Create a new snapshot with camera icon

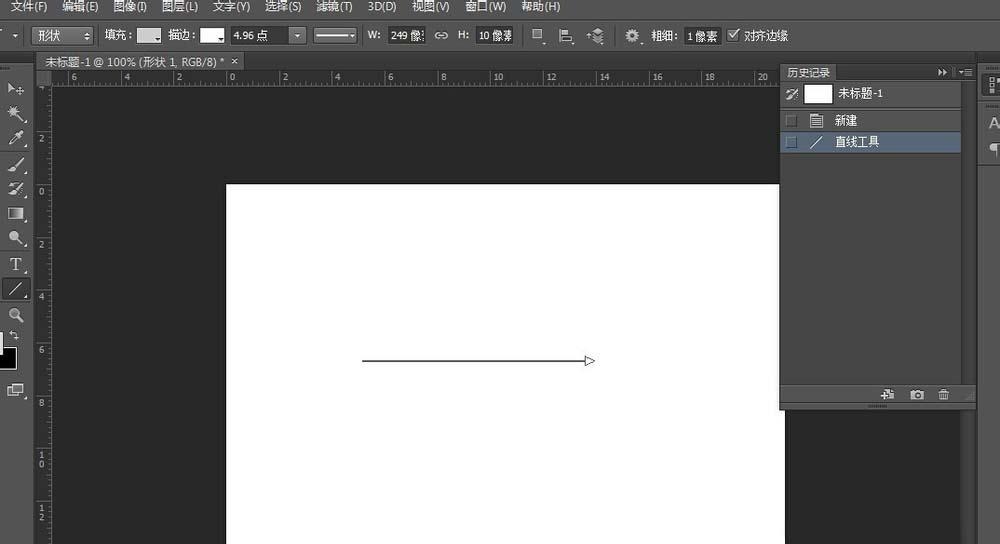[x=916, y=395]
